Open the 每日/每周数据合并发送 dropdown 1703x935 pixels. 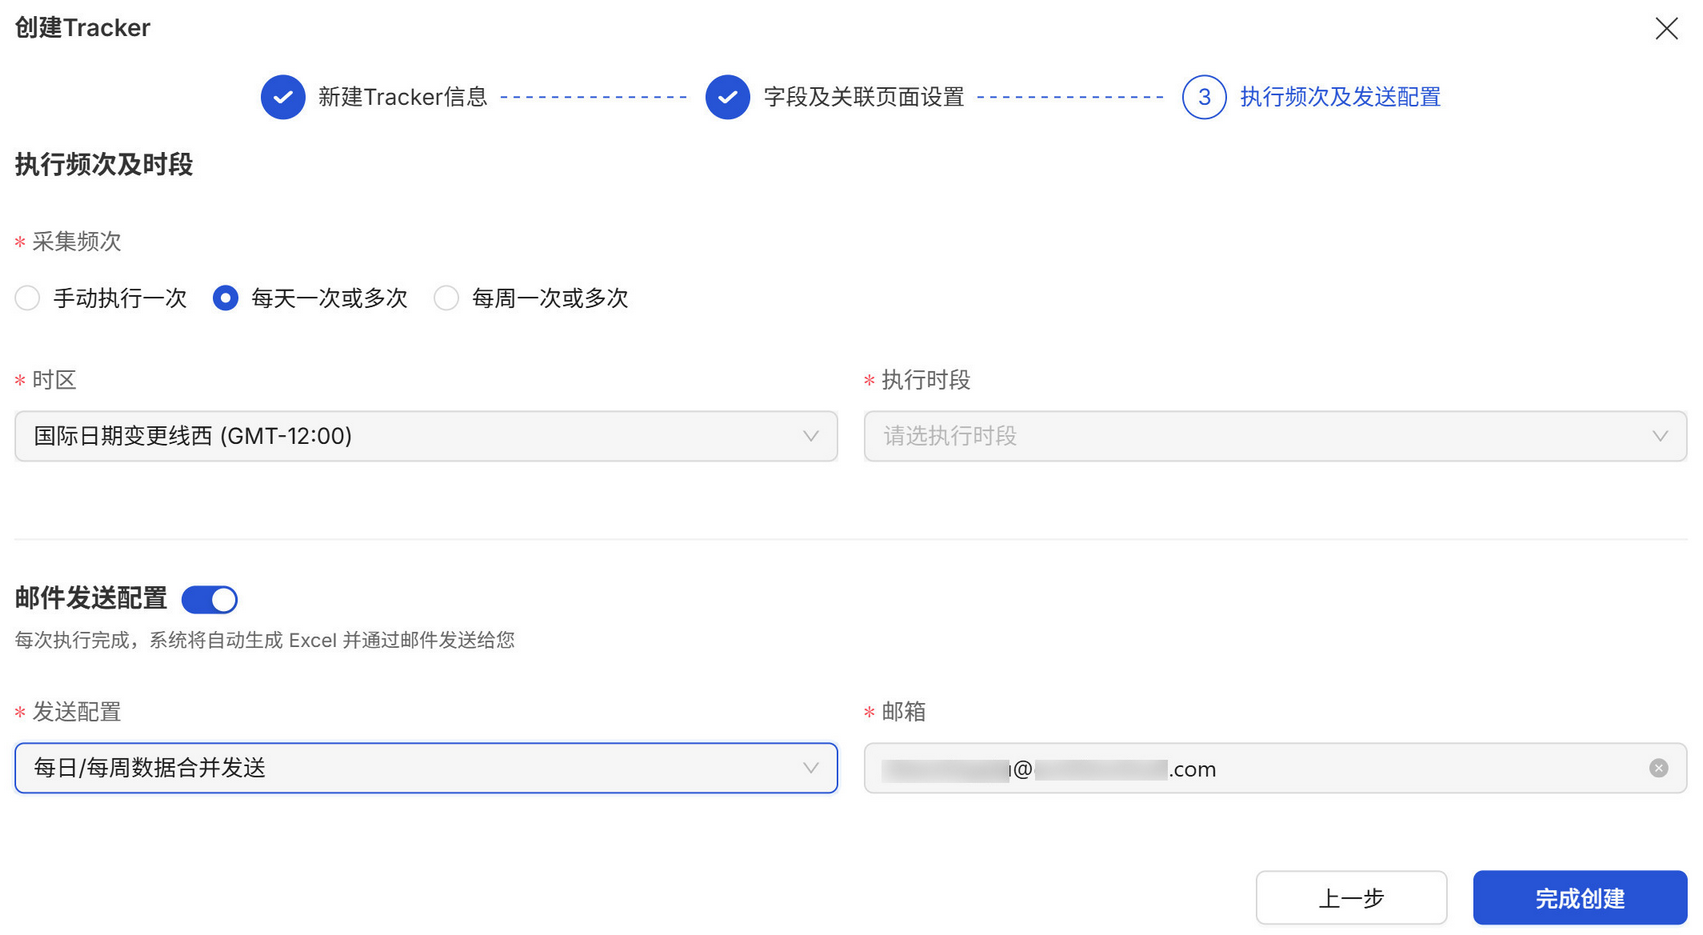point(400,768)
